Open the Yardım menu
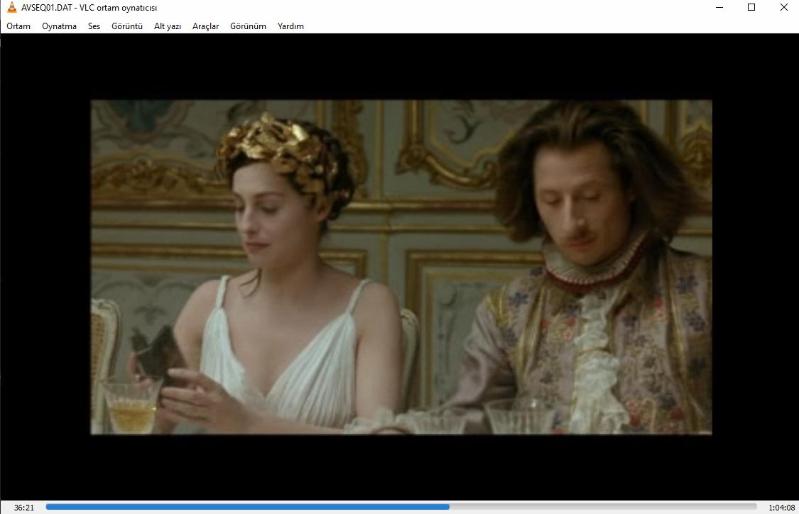The width and height of the screenshot is (799, 514). (290, 26)
